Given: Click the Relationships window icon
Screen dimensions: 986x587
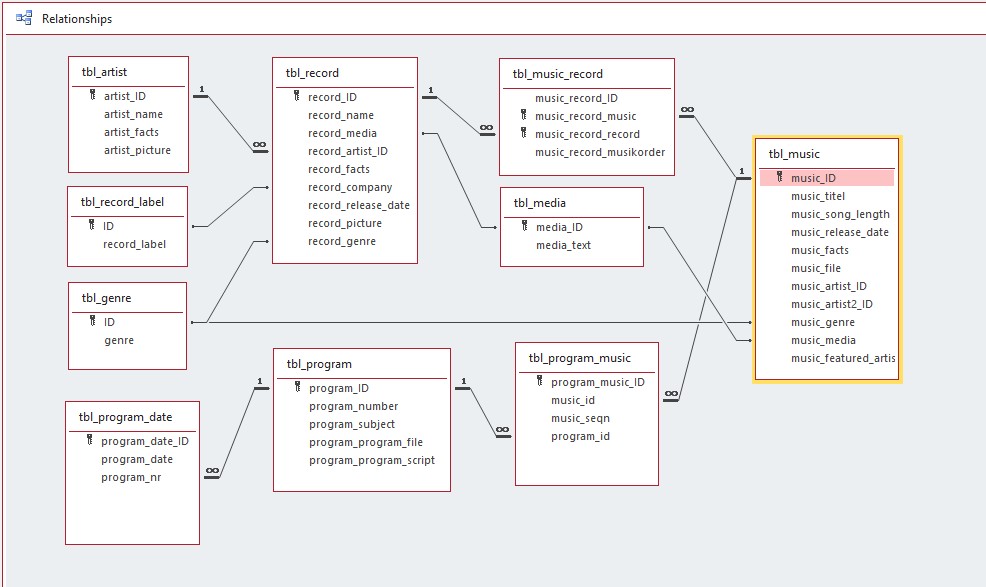Looking at the screenshot, I should click(24, 18).
